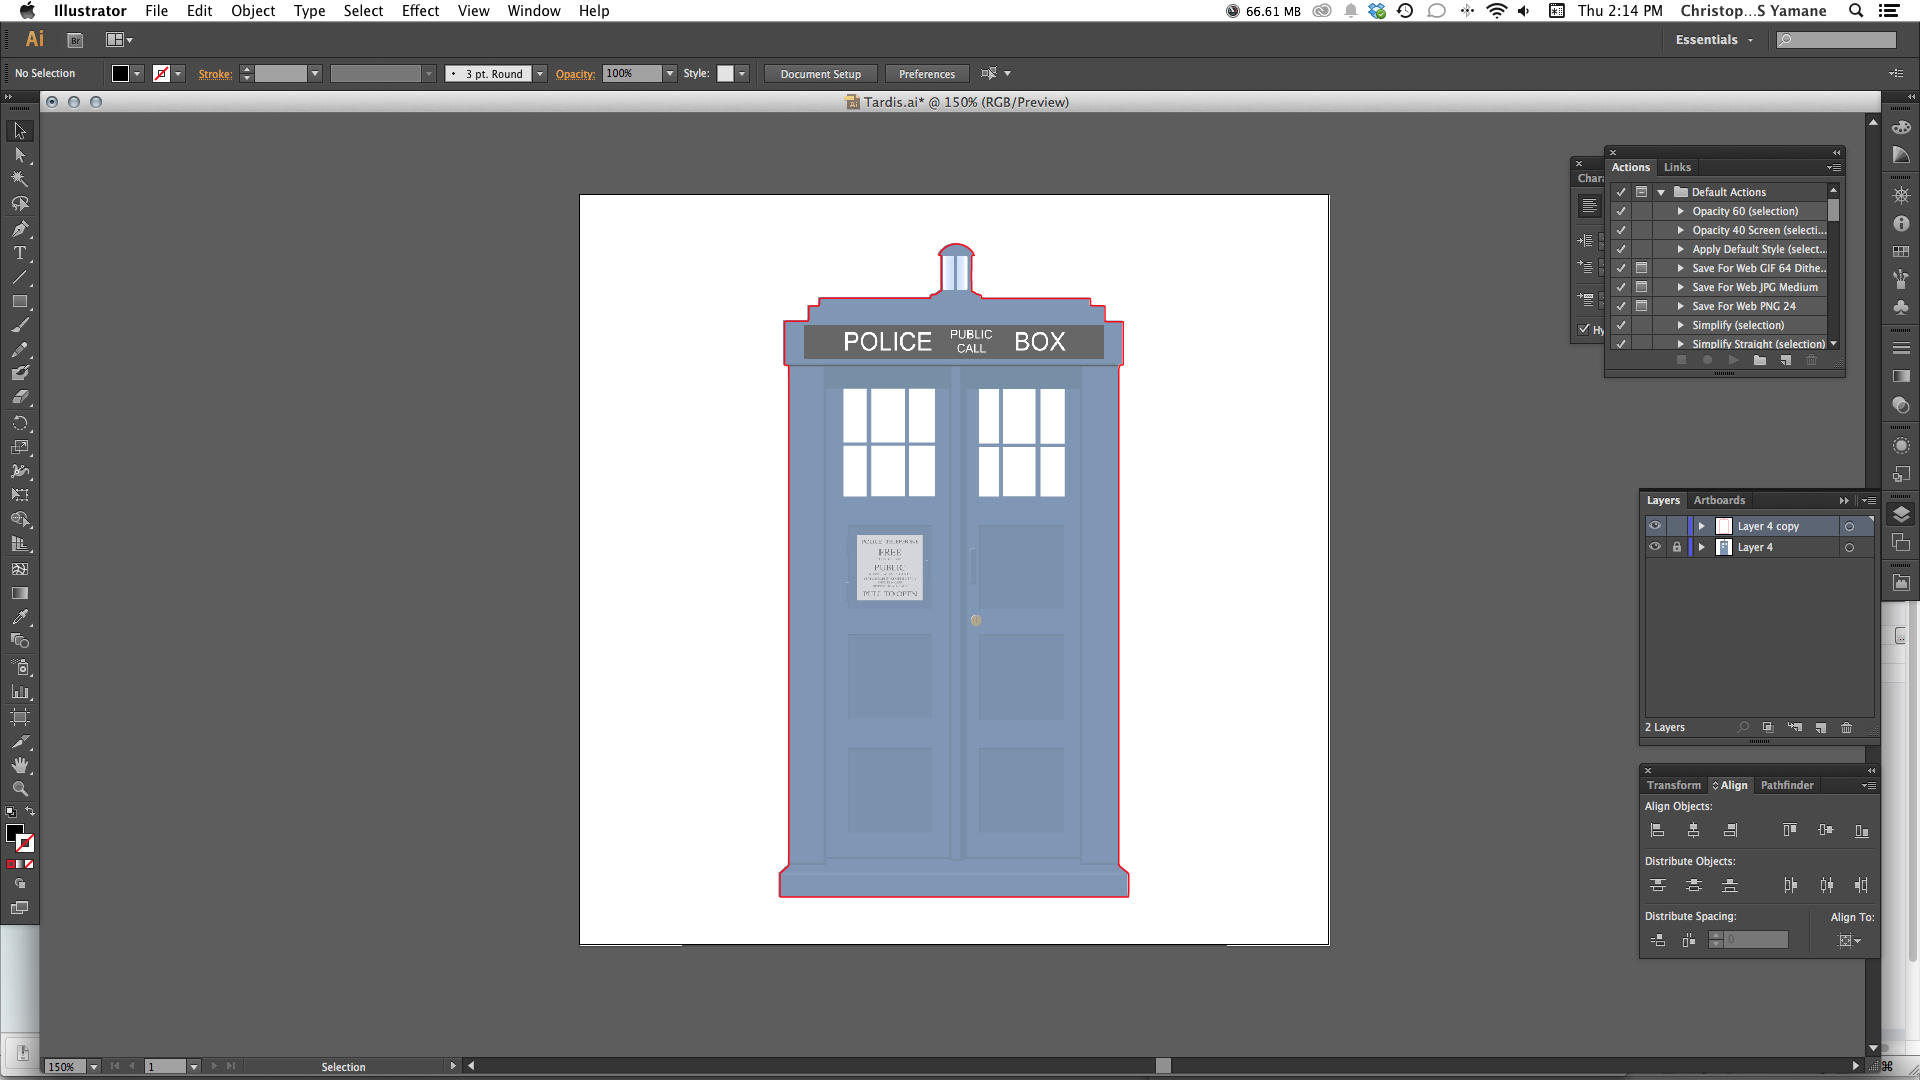Toggle checkmark for Default Actions set
This screenshot has width=1920, height=1080.
1620,192
